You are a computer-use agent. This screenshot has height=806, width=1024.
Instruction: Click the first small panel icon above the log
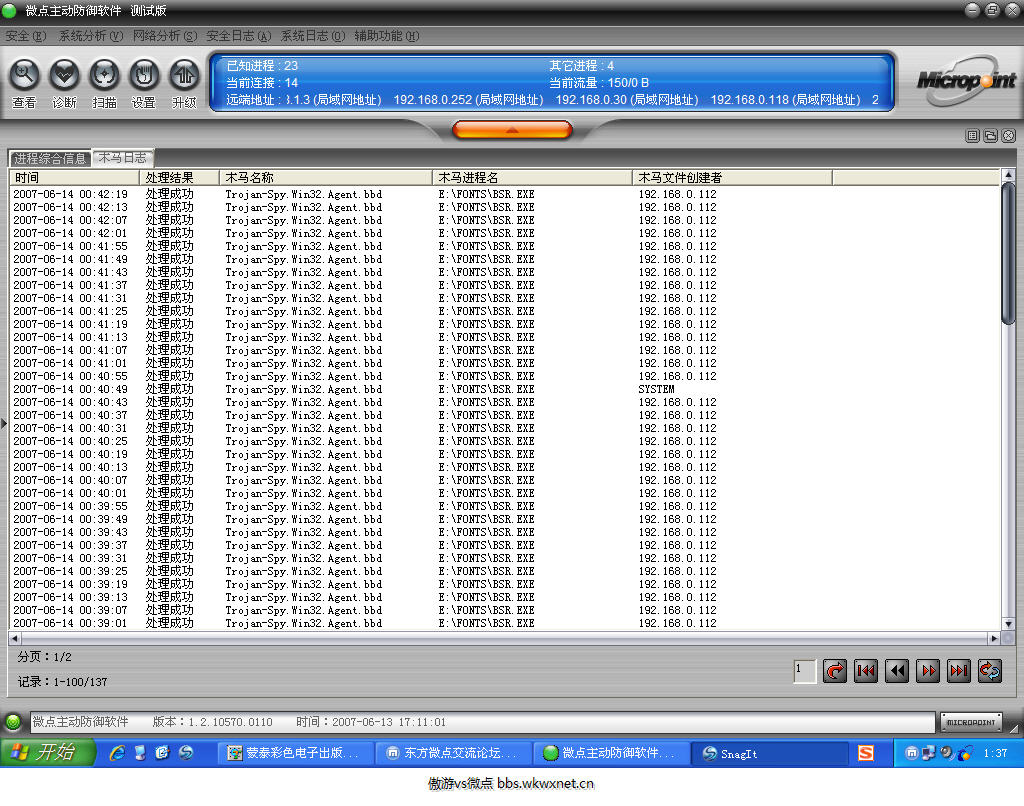[x=972, y=135]
